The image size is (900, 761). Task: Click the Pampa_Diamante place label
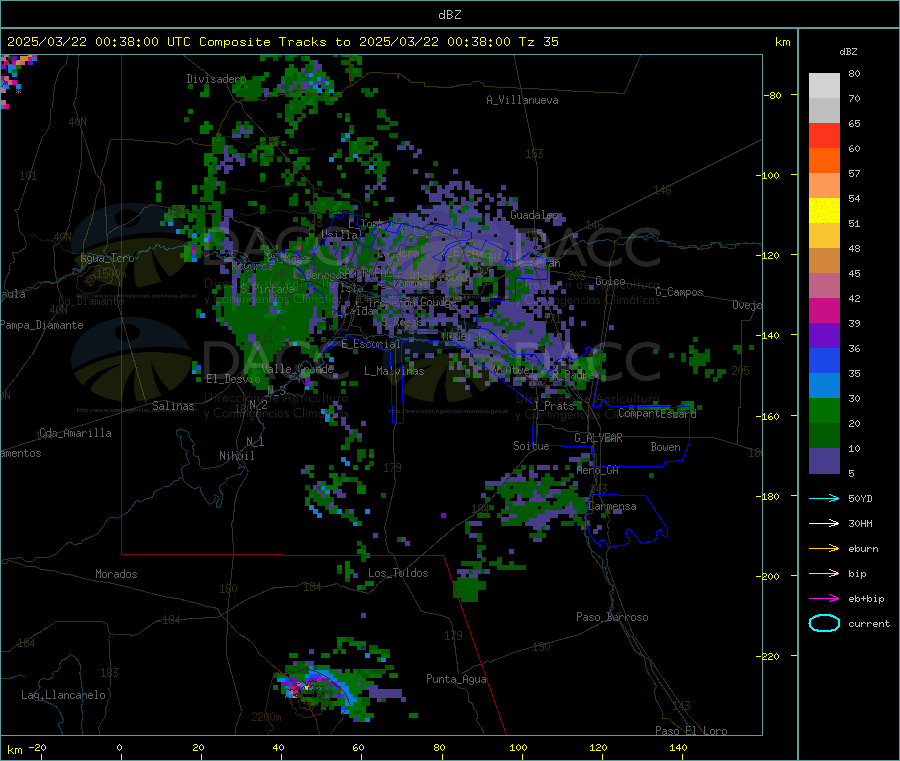pos(42,325)
